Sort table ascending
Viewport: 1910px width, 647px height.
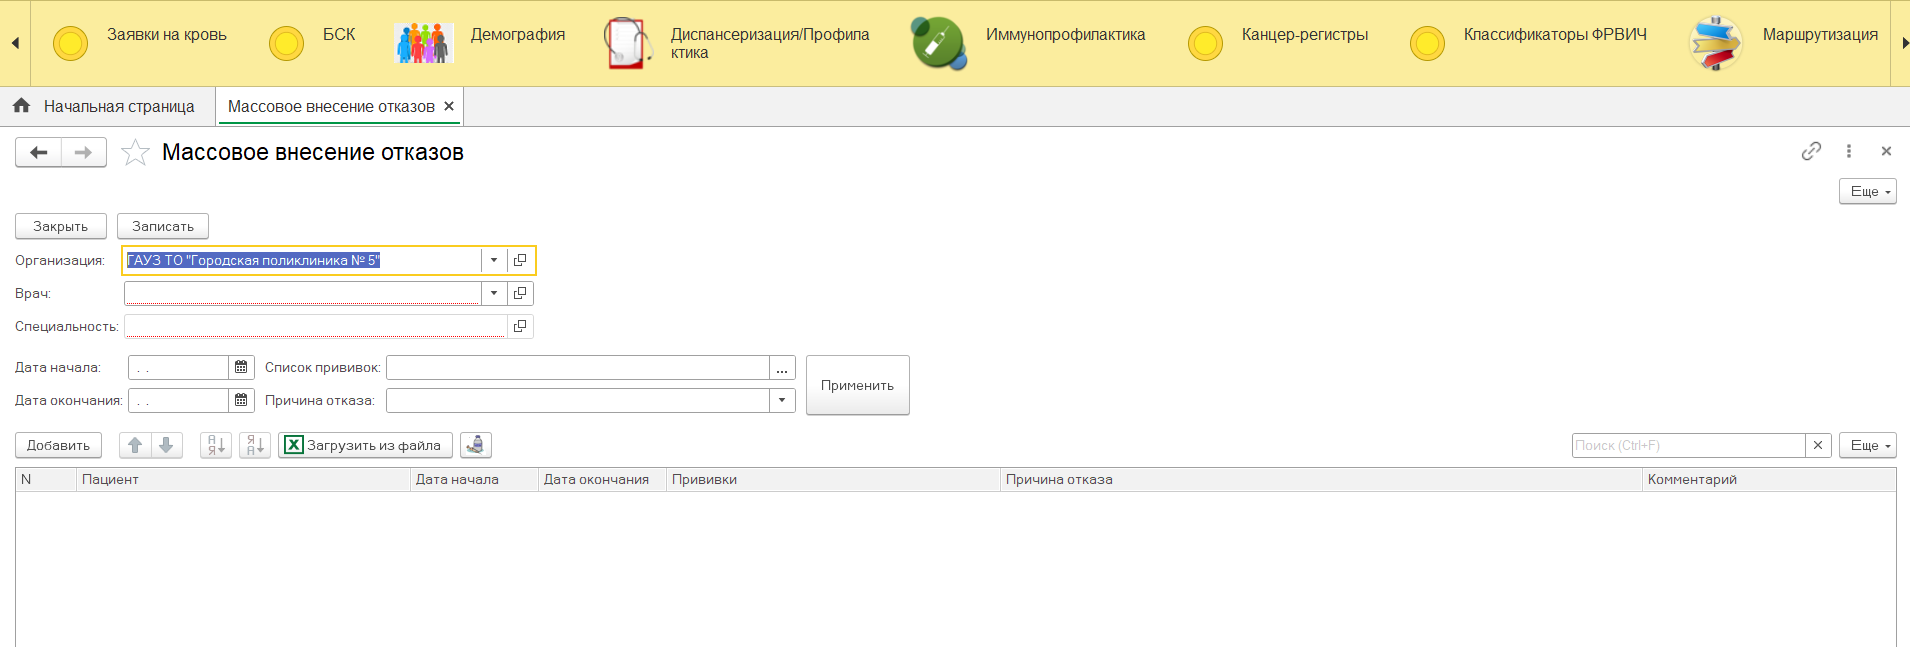(216, 445)
